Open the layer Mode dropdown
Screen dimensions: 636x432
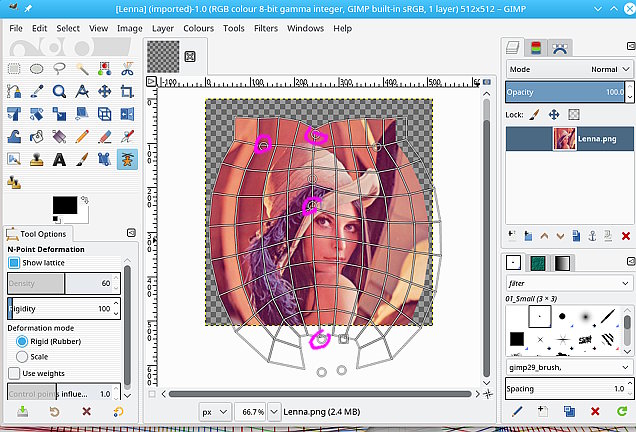pyautogui.click(x=569, y=69)
